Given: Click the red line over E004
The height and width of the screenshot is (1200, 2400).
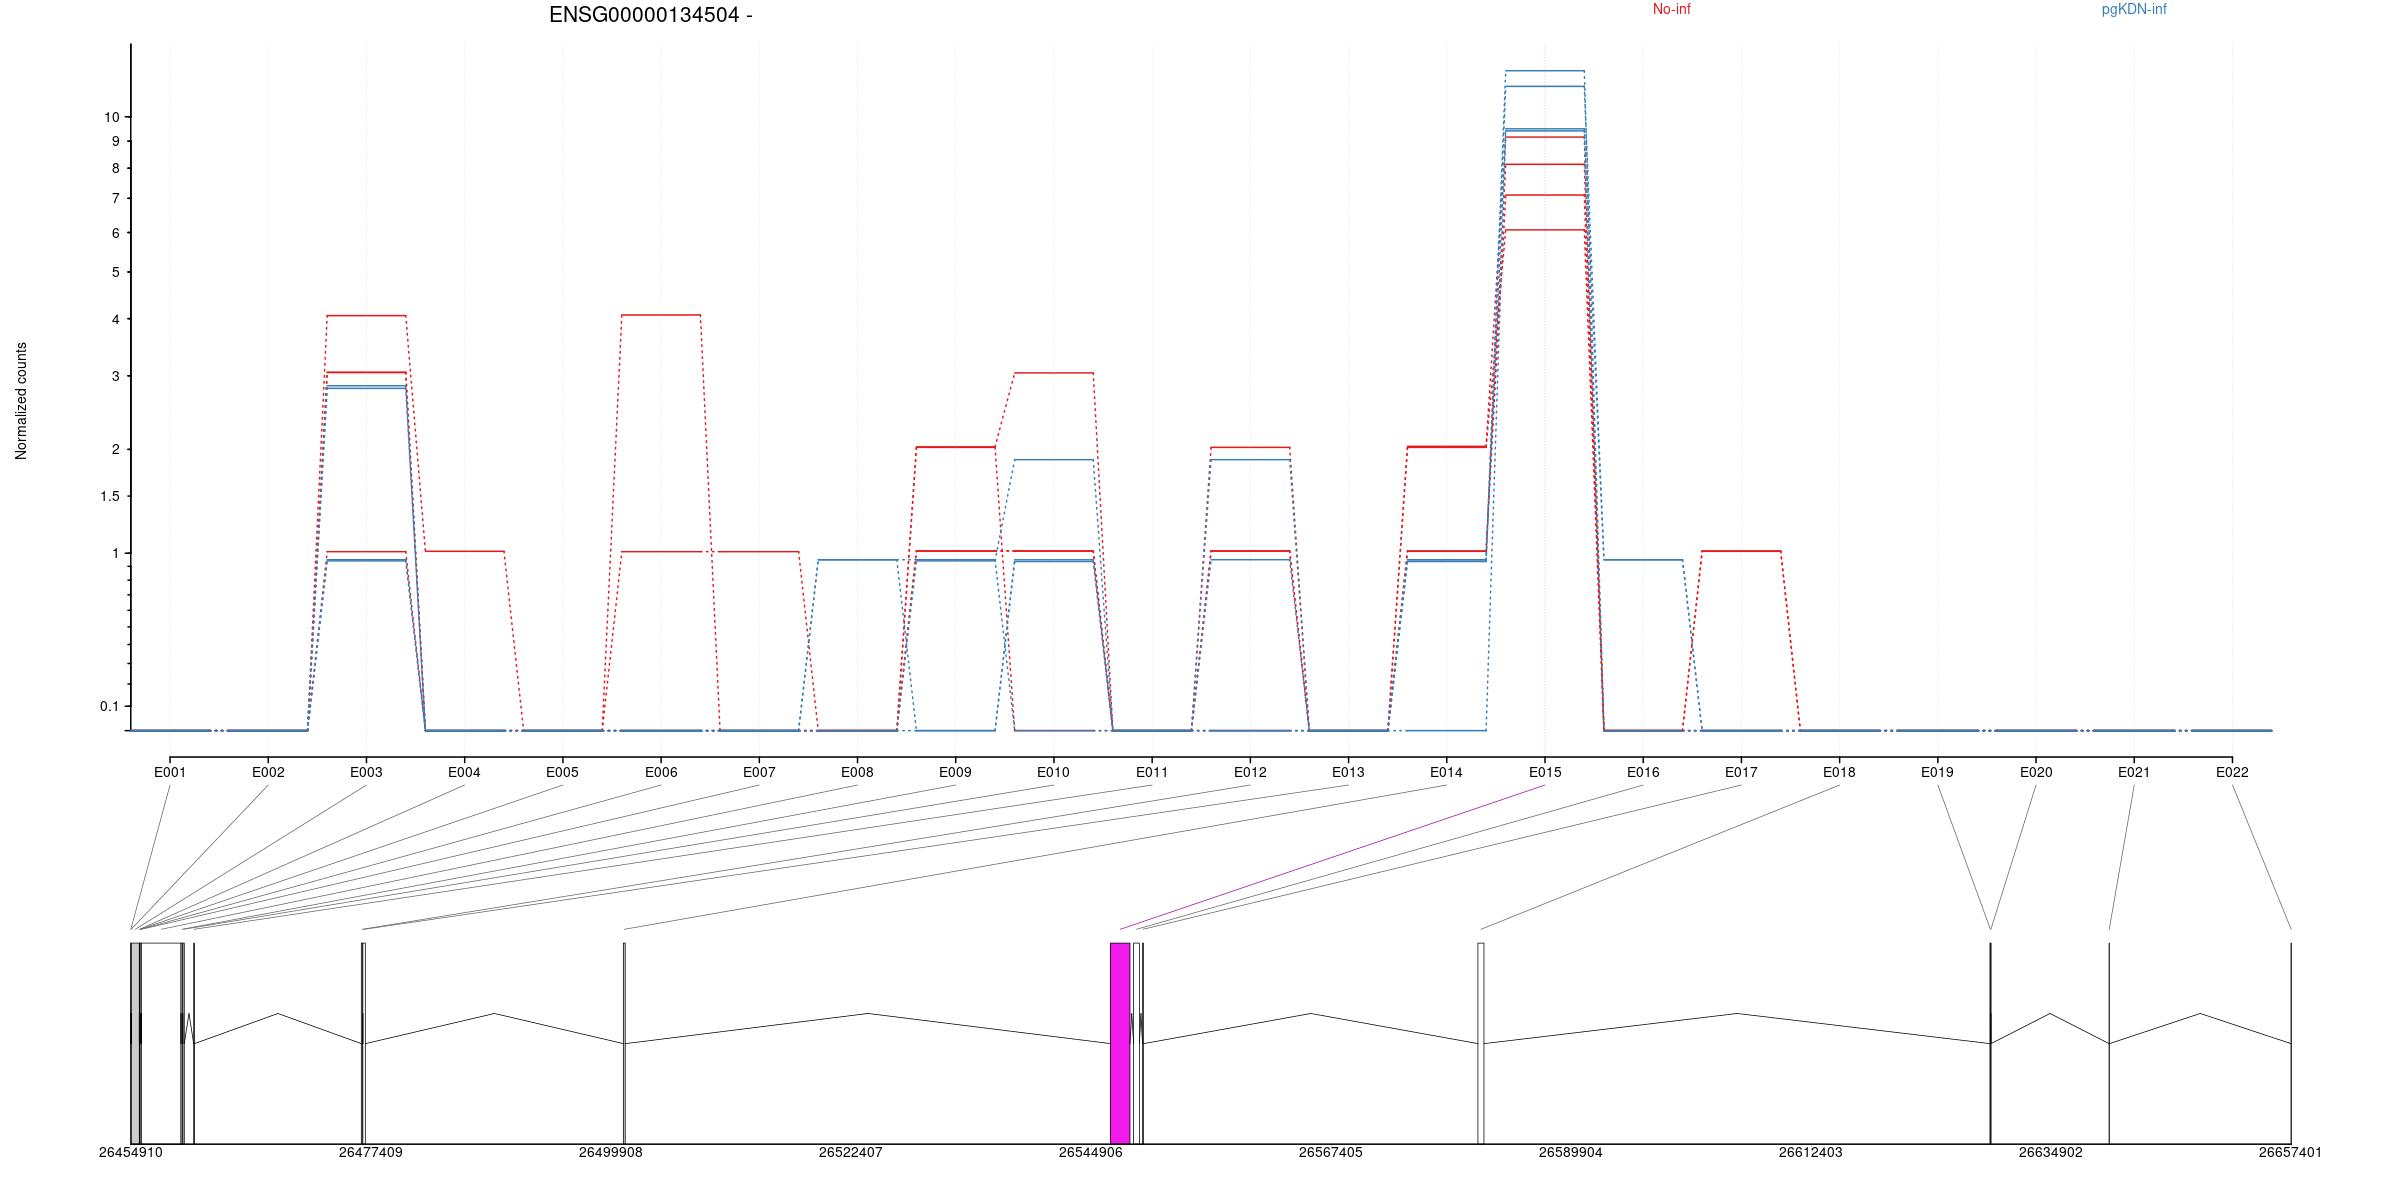Looking at the screenshot, I should (x=464, y=551).
